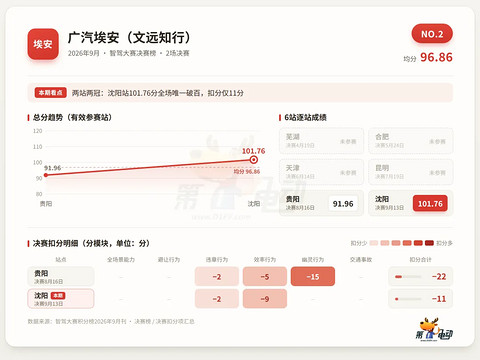Click the -9 效率行为 cell
Viewport: 480px width, 360px height.
tap(265, 299)
